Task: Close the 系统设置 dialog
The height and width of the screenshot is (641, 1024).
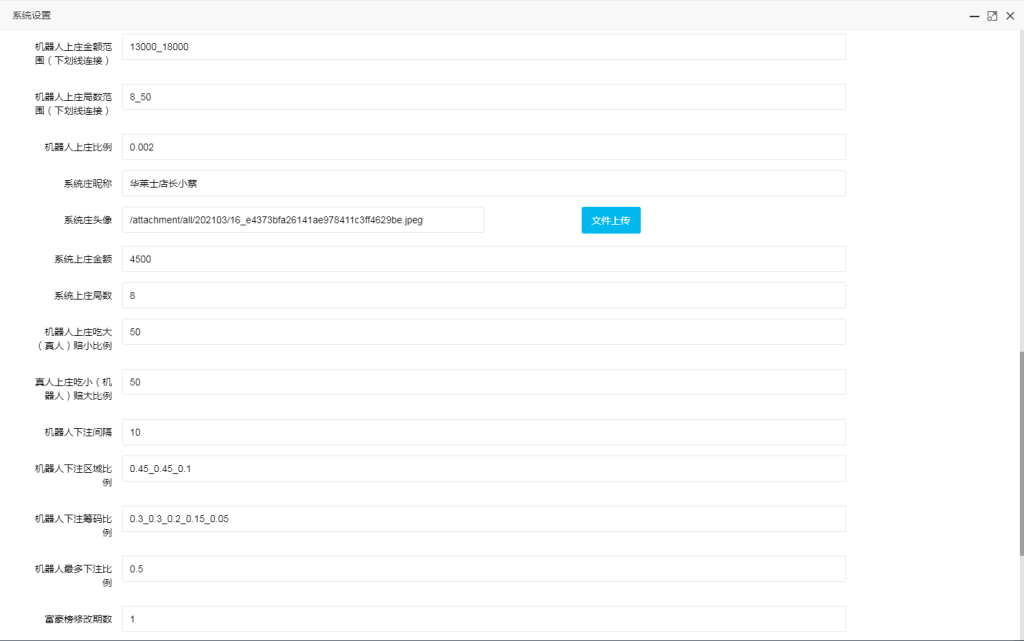Action: (1010, 16)
